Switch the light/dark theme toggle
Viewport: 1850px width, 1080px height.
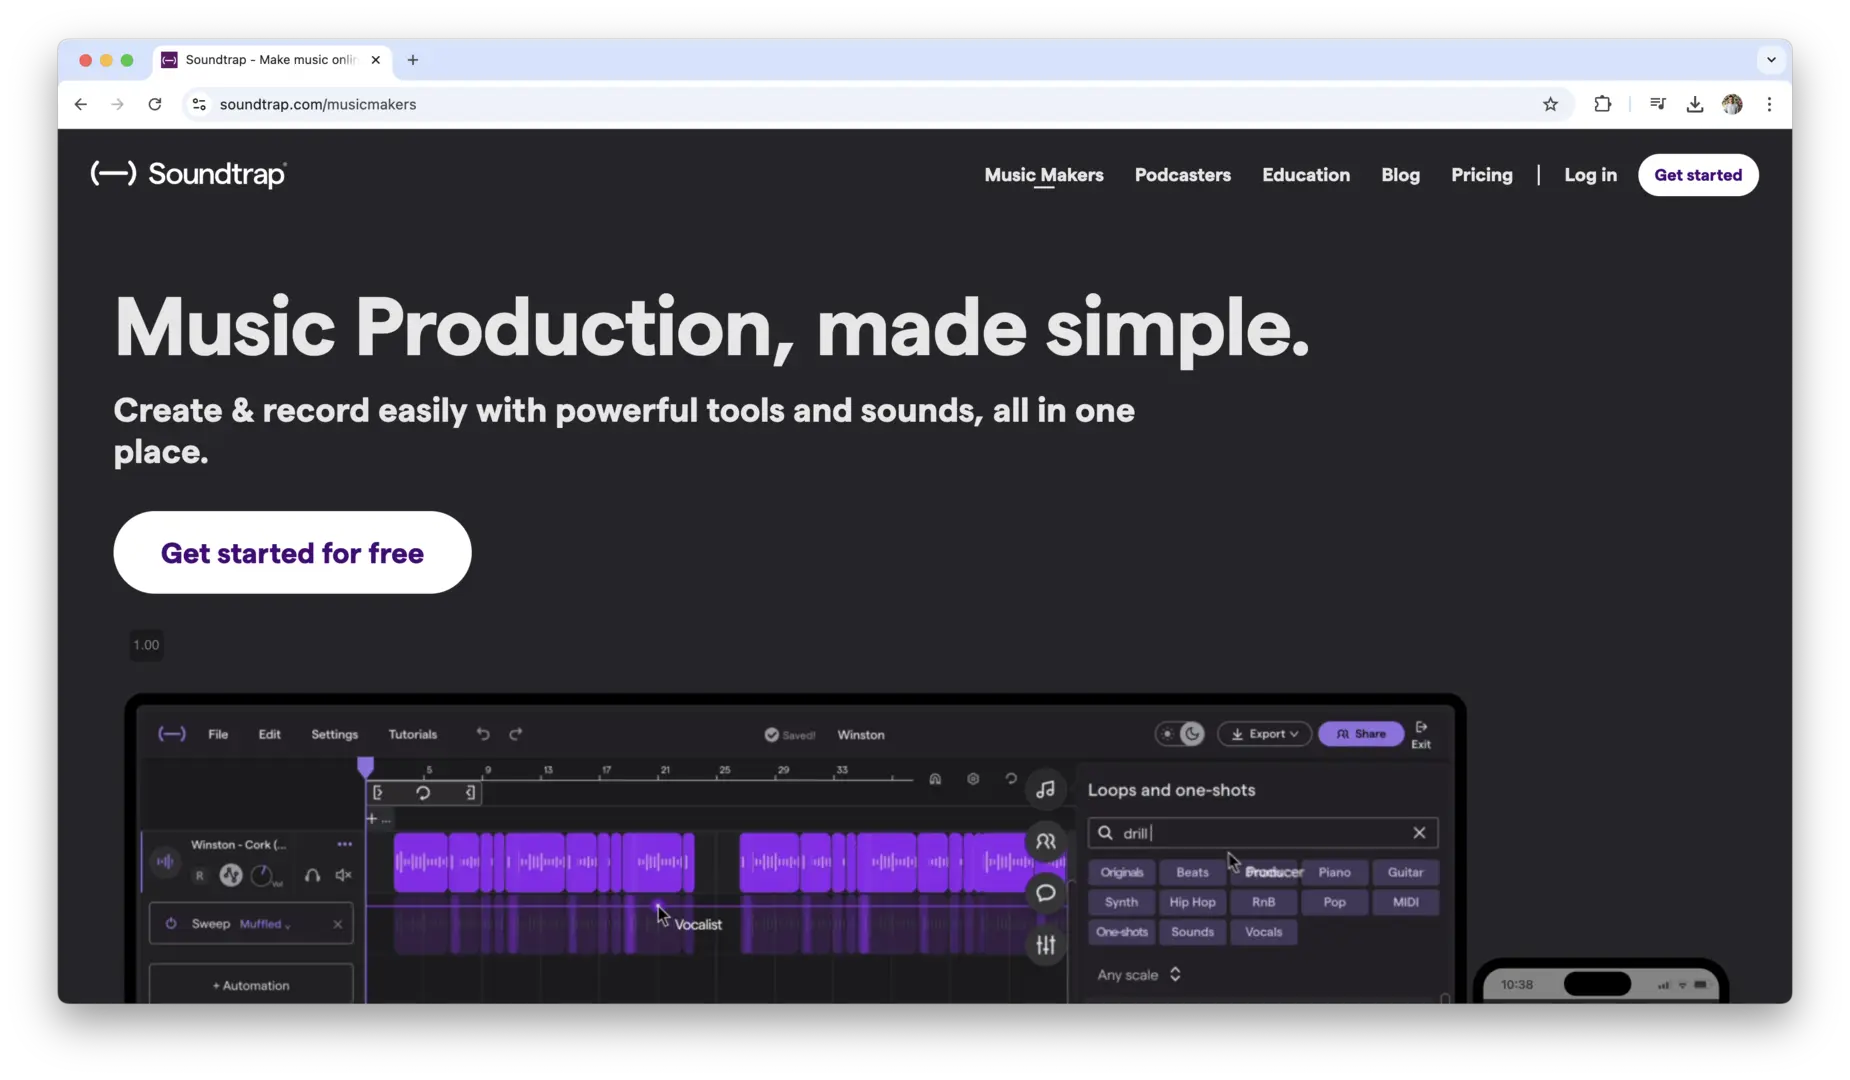tap(1180, 734)
